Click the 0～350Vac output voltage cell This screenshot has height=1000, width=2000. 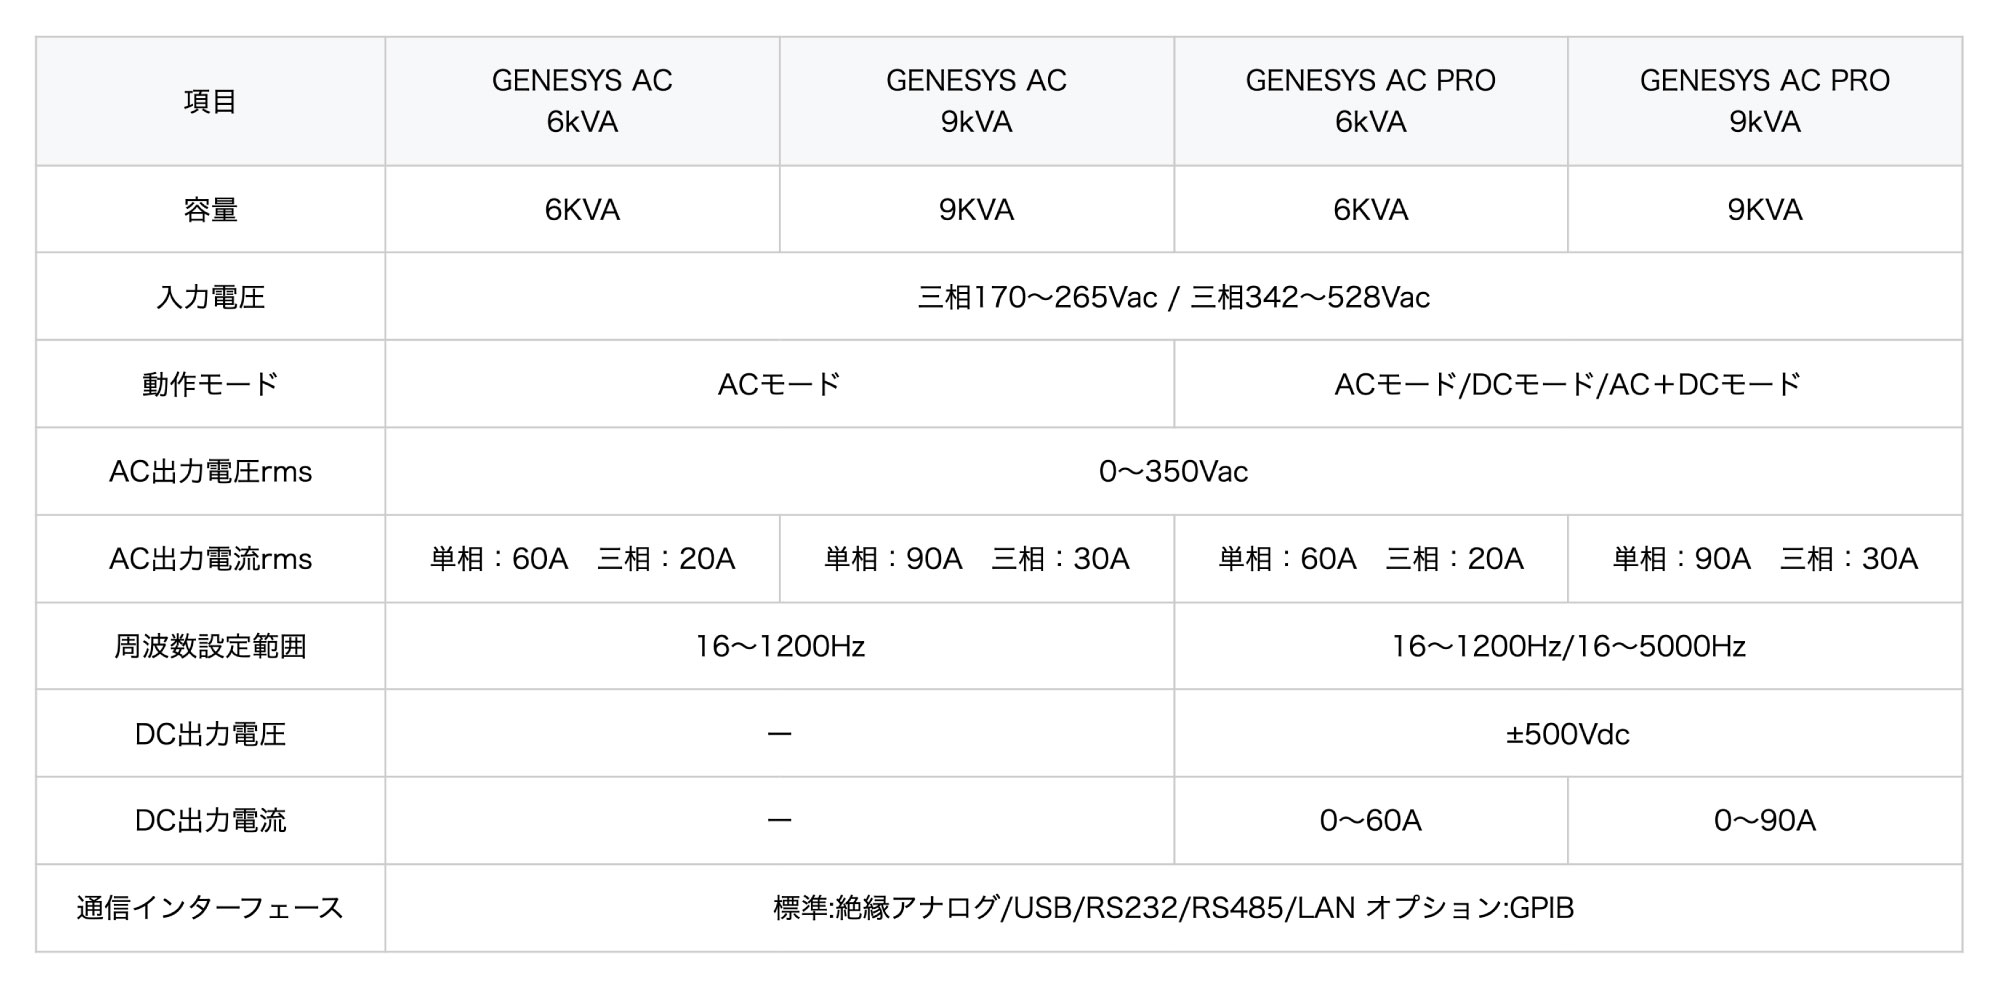click(1173, 471)
